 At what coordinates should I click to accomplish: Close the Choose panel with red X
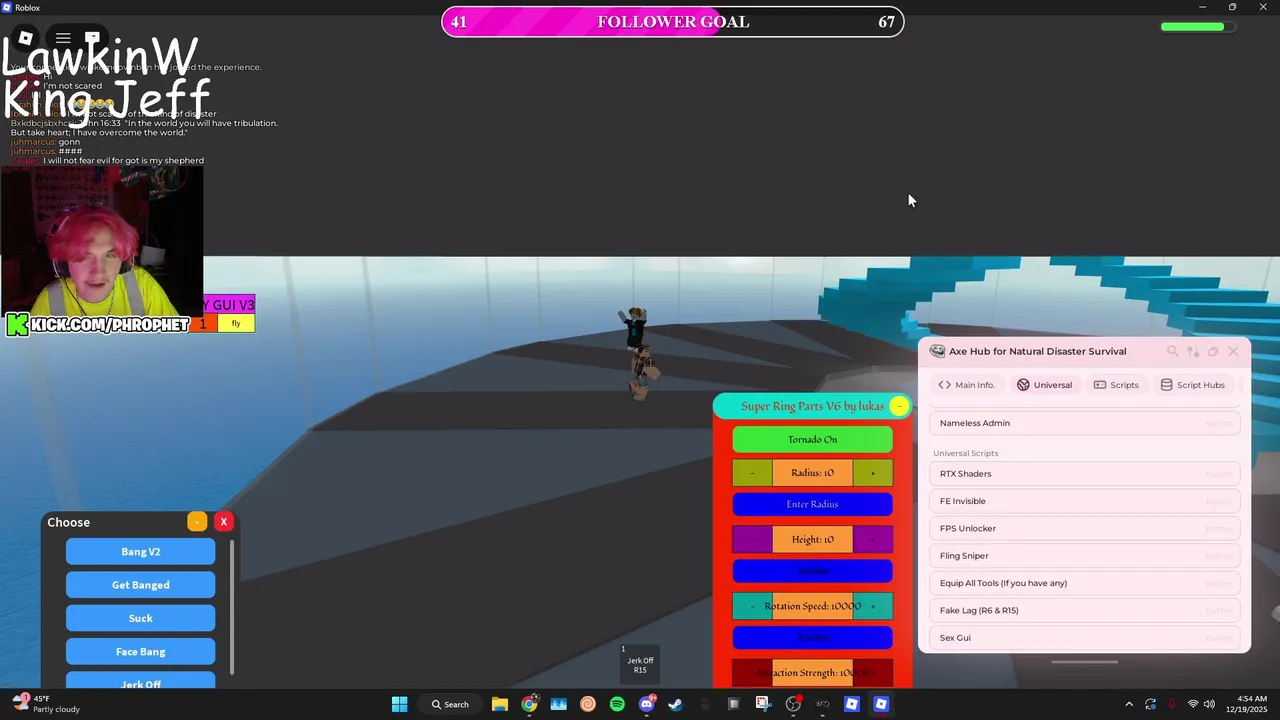(x=224, y=521)
